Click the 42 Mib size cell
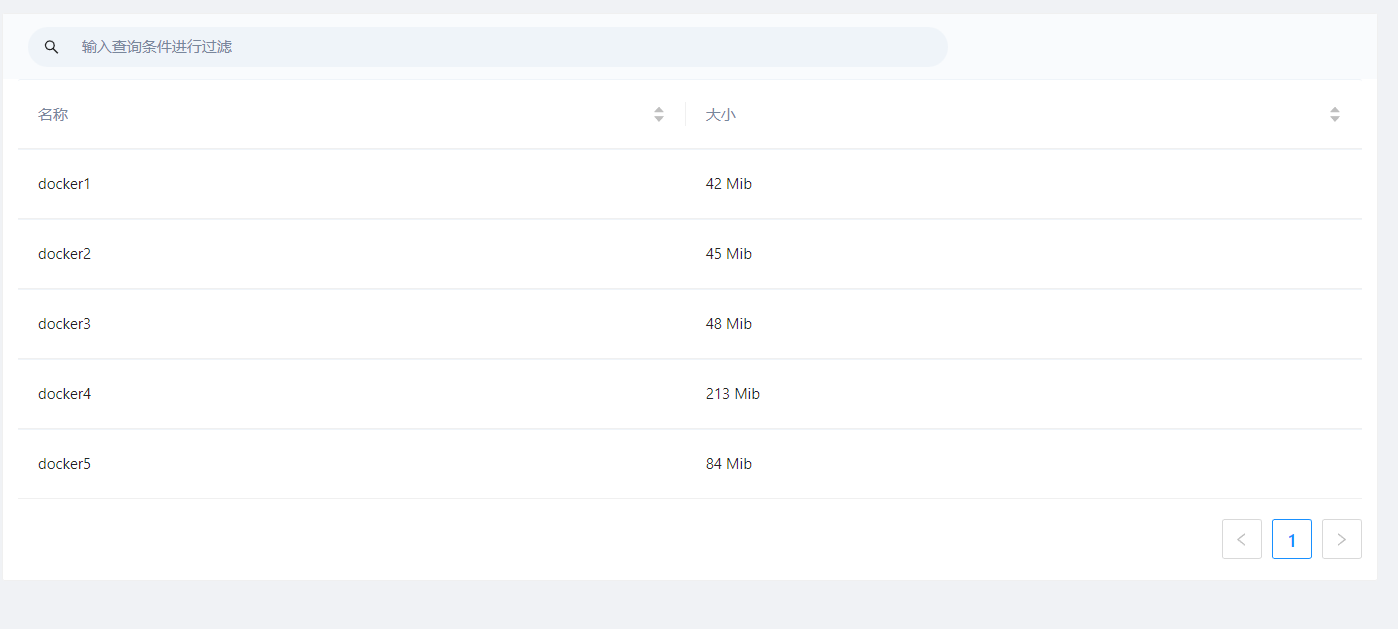Viewport: 1398px width, 629px height. coord(728,184)
